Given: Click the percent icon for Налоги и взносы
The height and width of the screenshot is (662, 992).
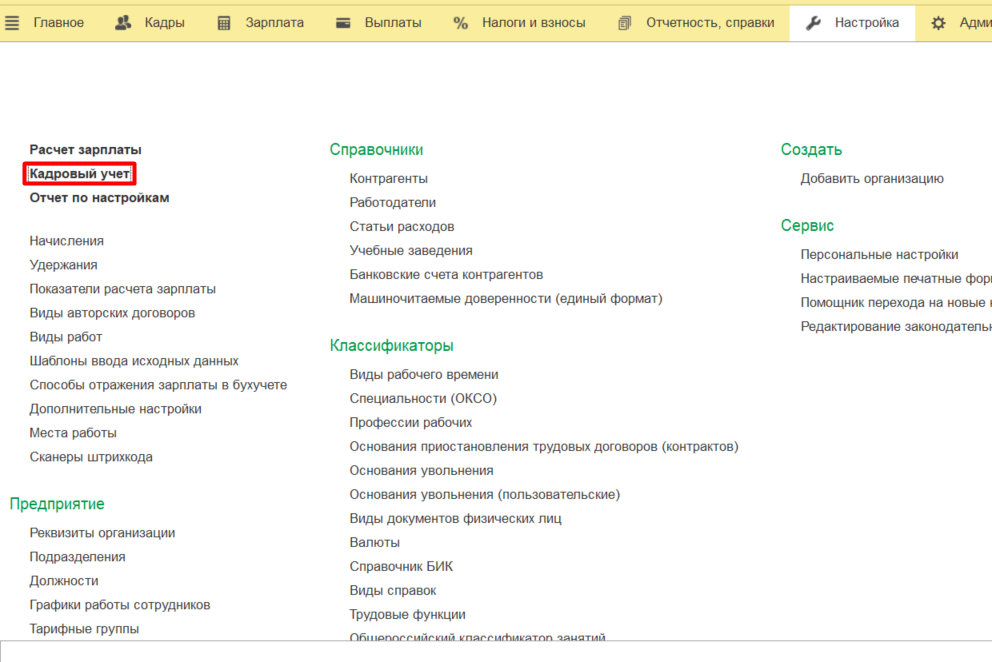Looking at the screenshot, I should coord(461,23).
